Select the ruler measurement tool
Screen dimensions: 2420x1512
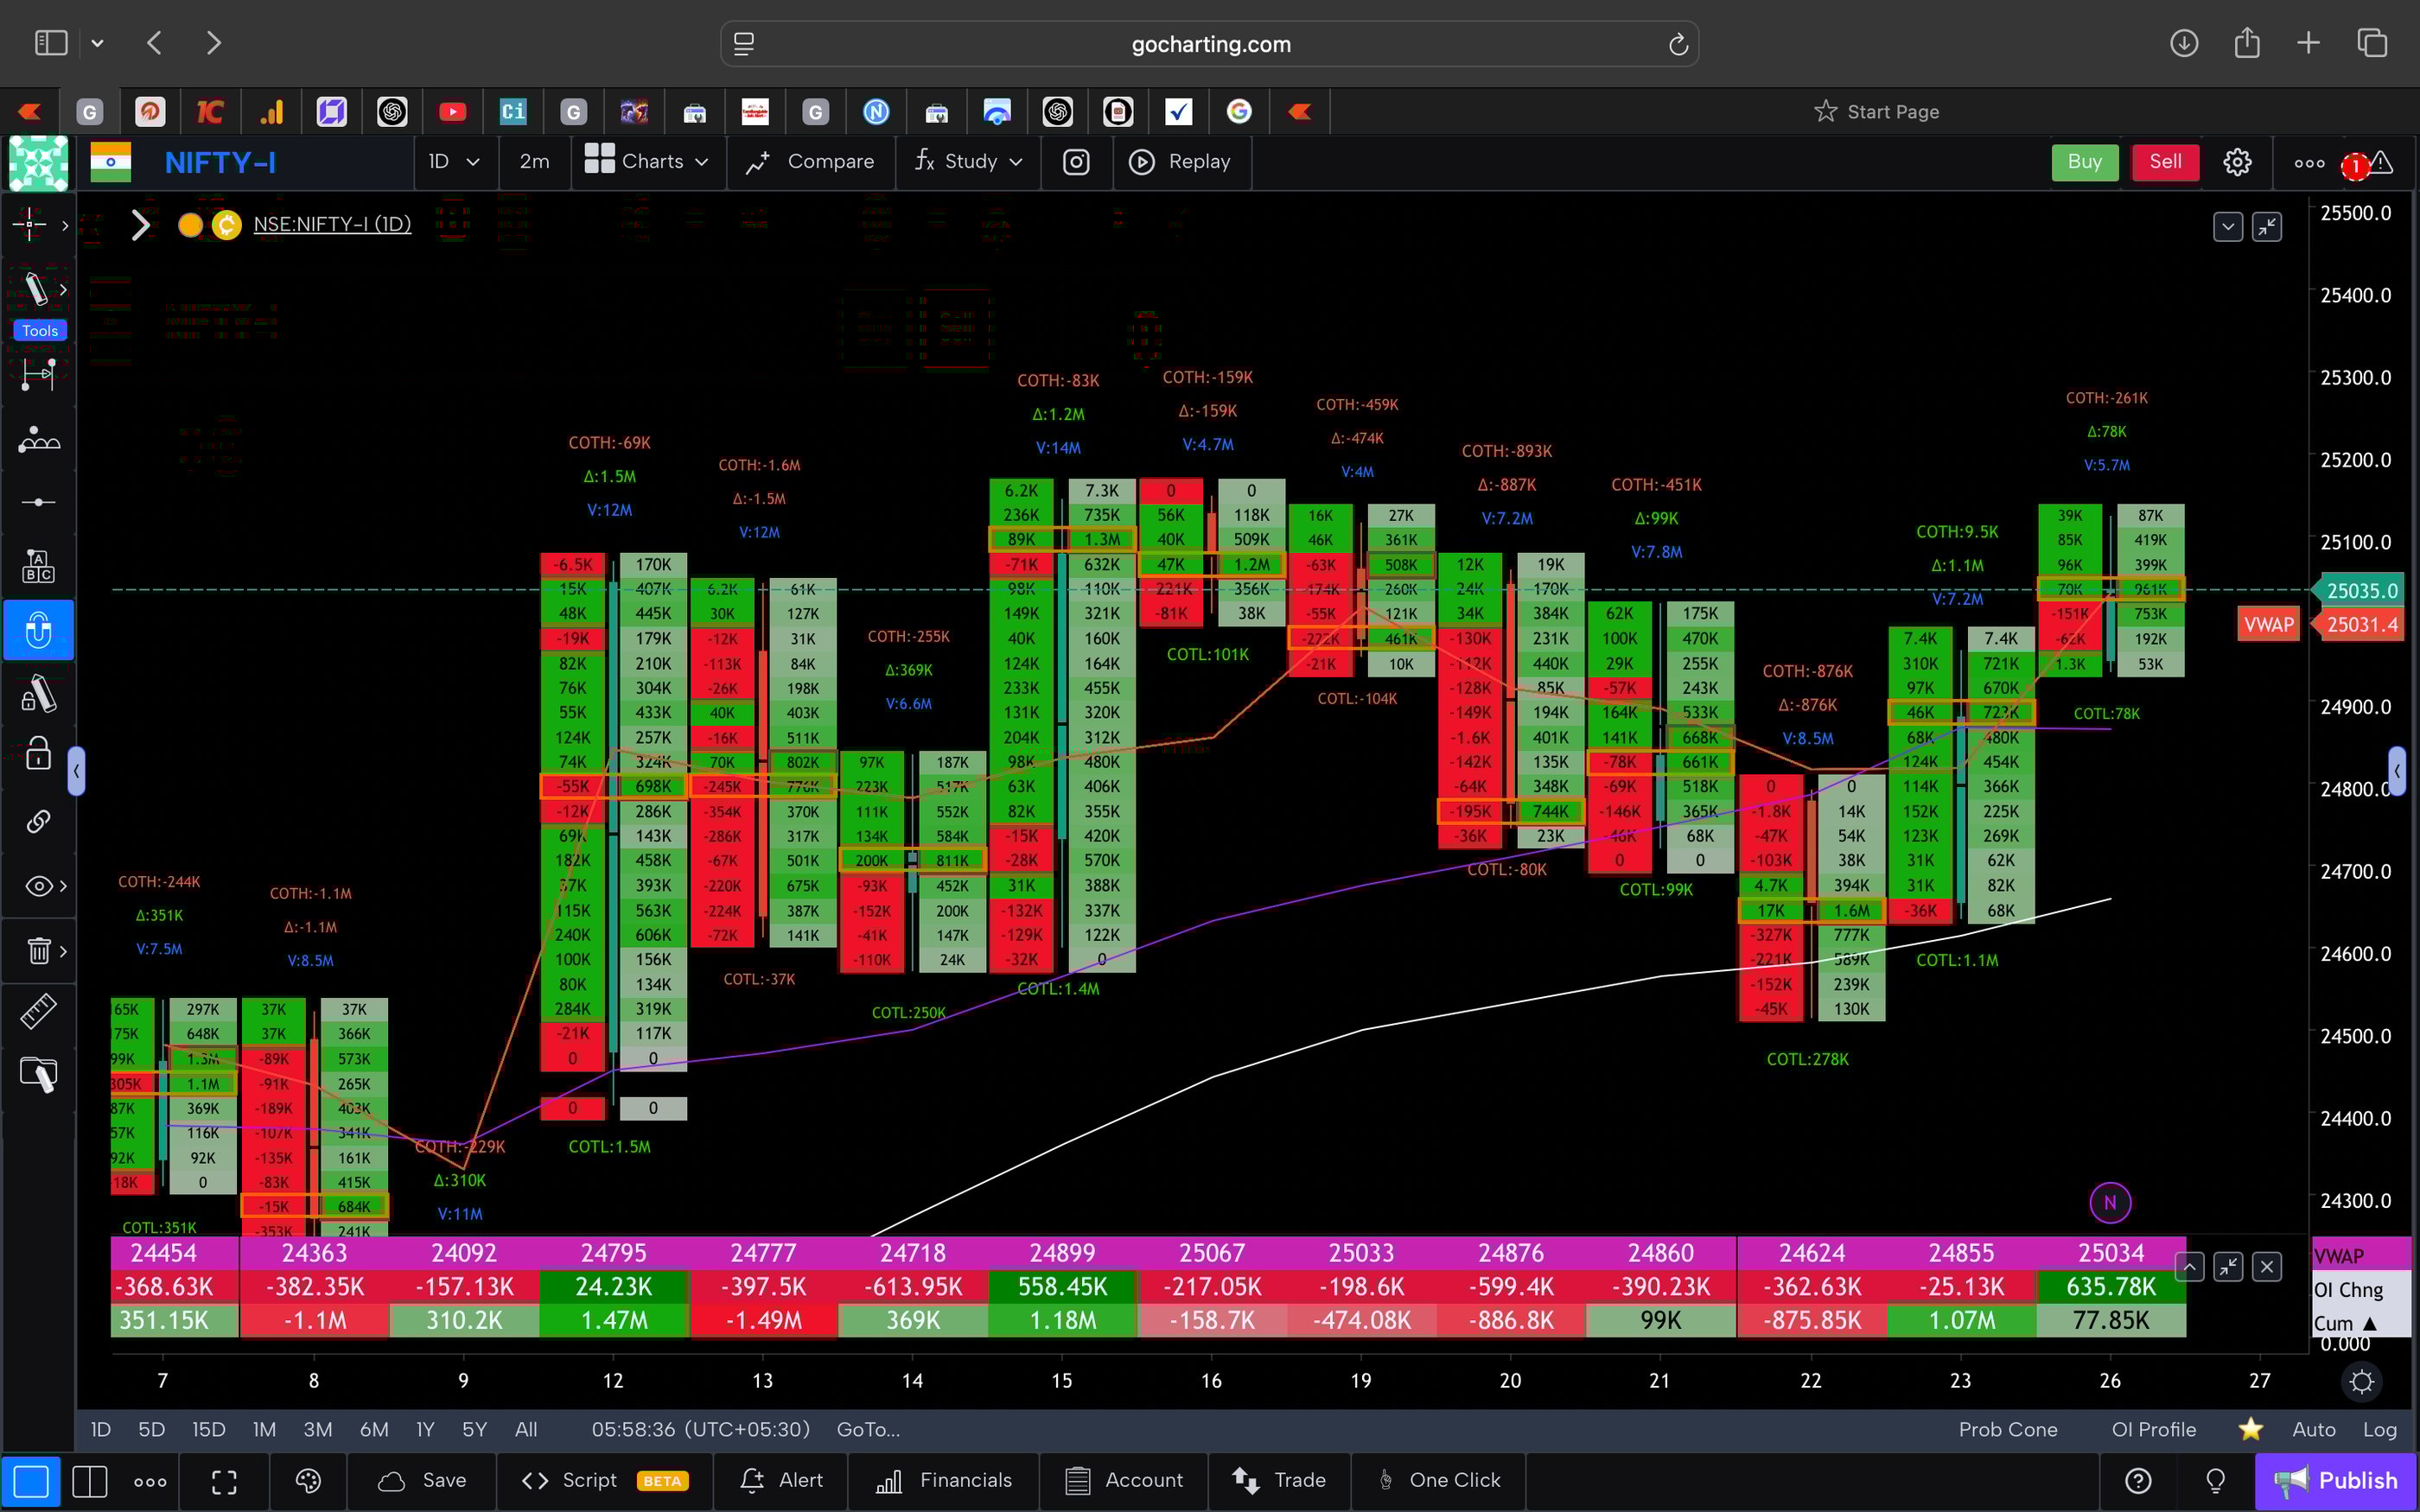38,1011
